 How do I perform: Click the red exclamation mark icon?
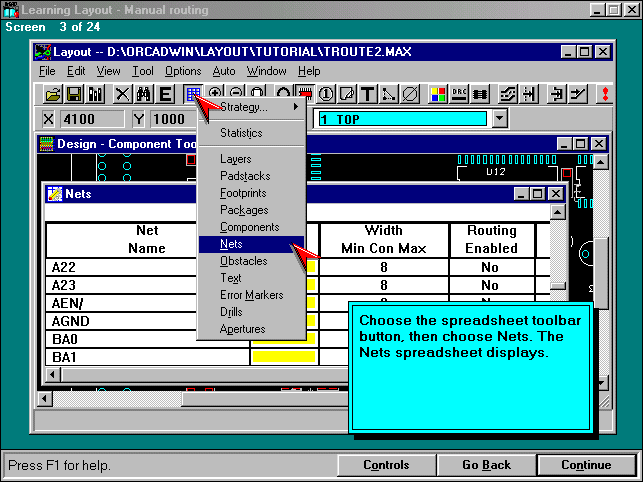coord(605,94)
